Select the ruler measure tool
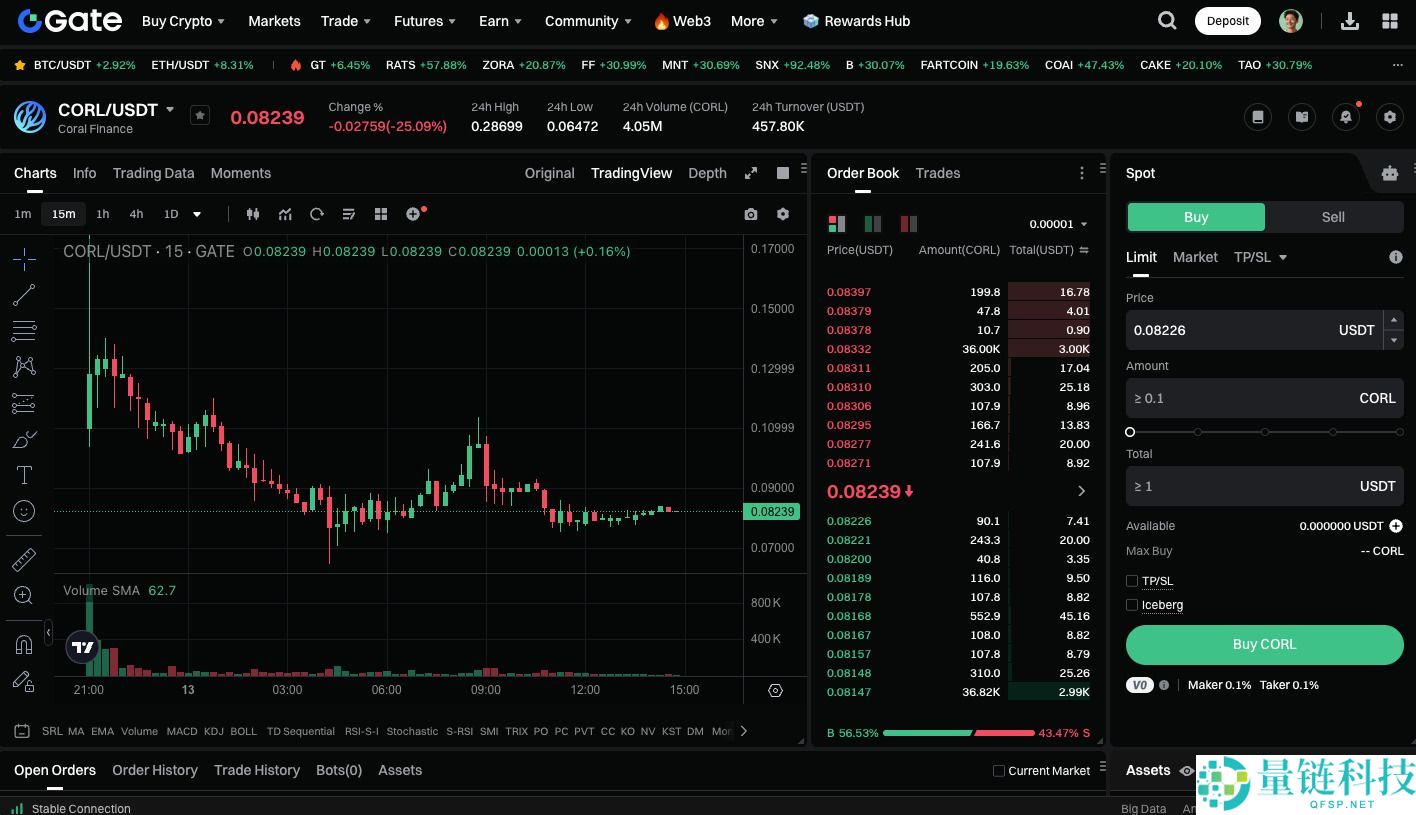 point(24,559)
